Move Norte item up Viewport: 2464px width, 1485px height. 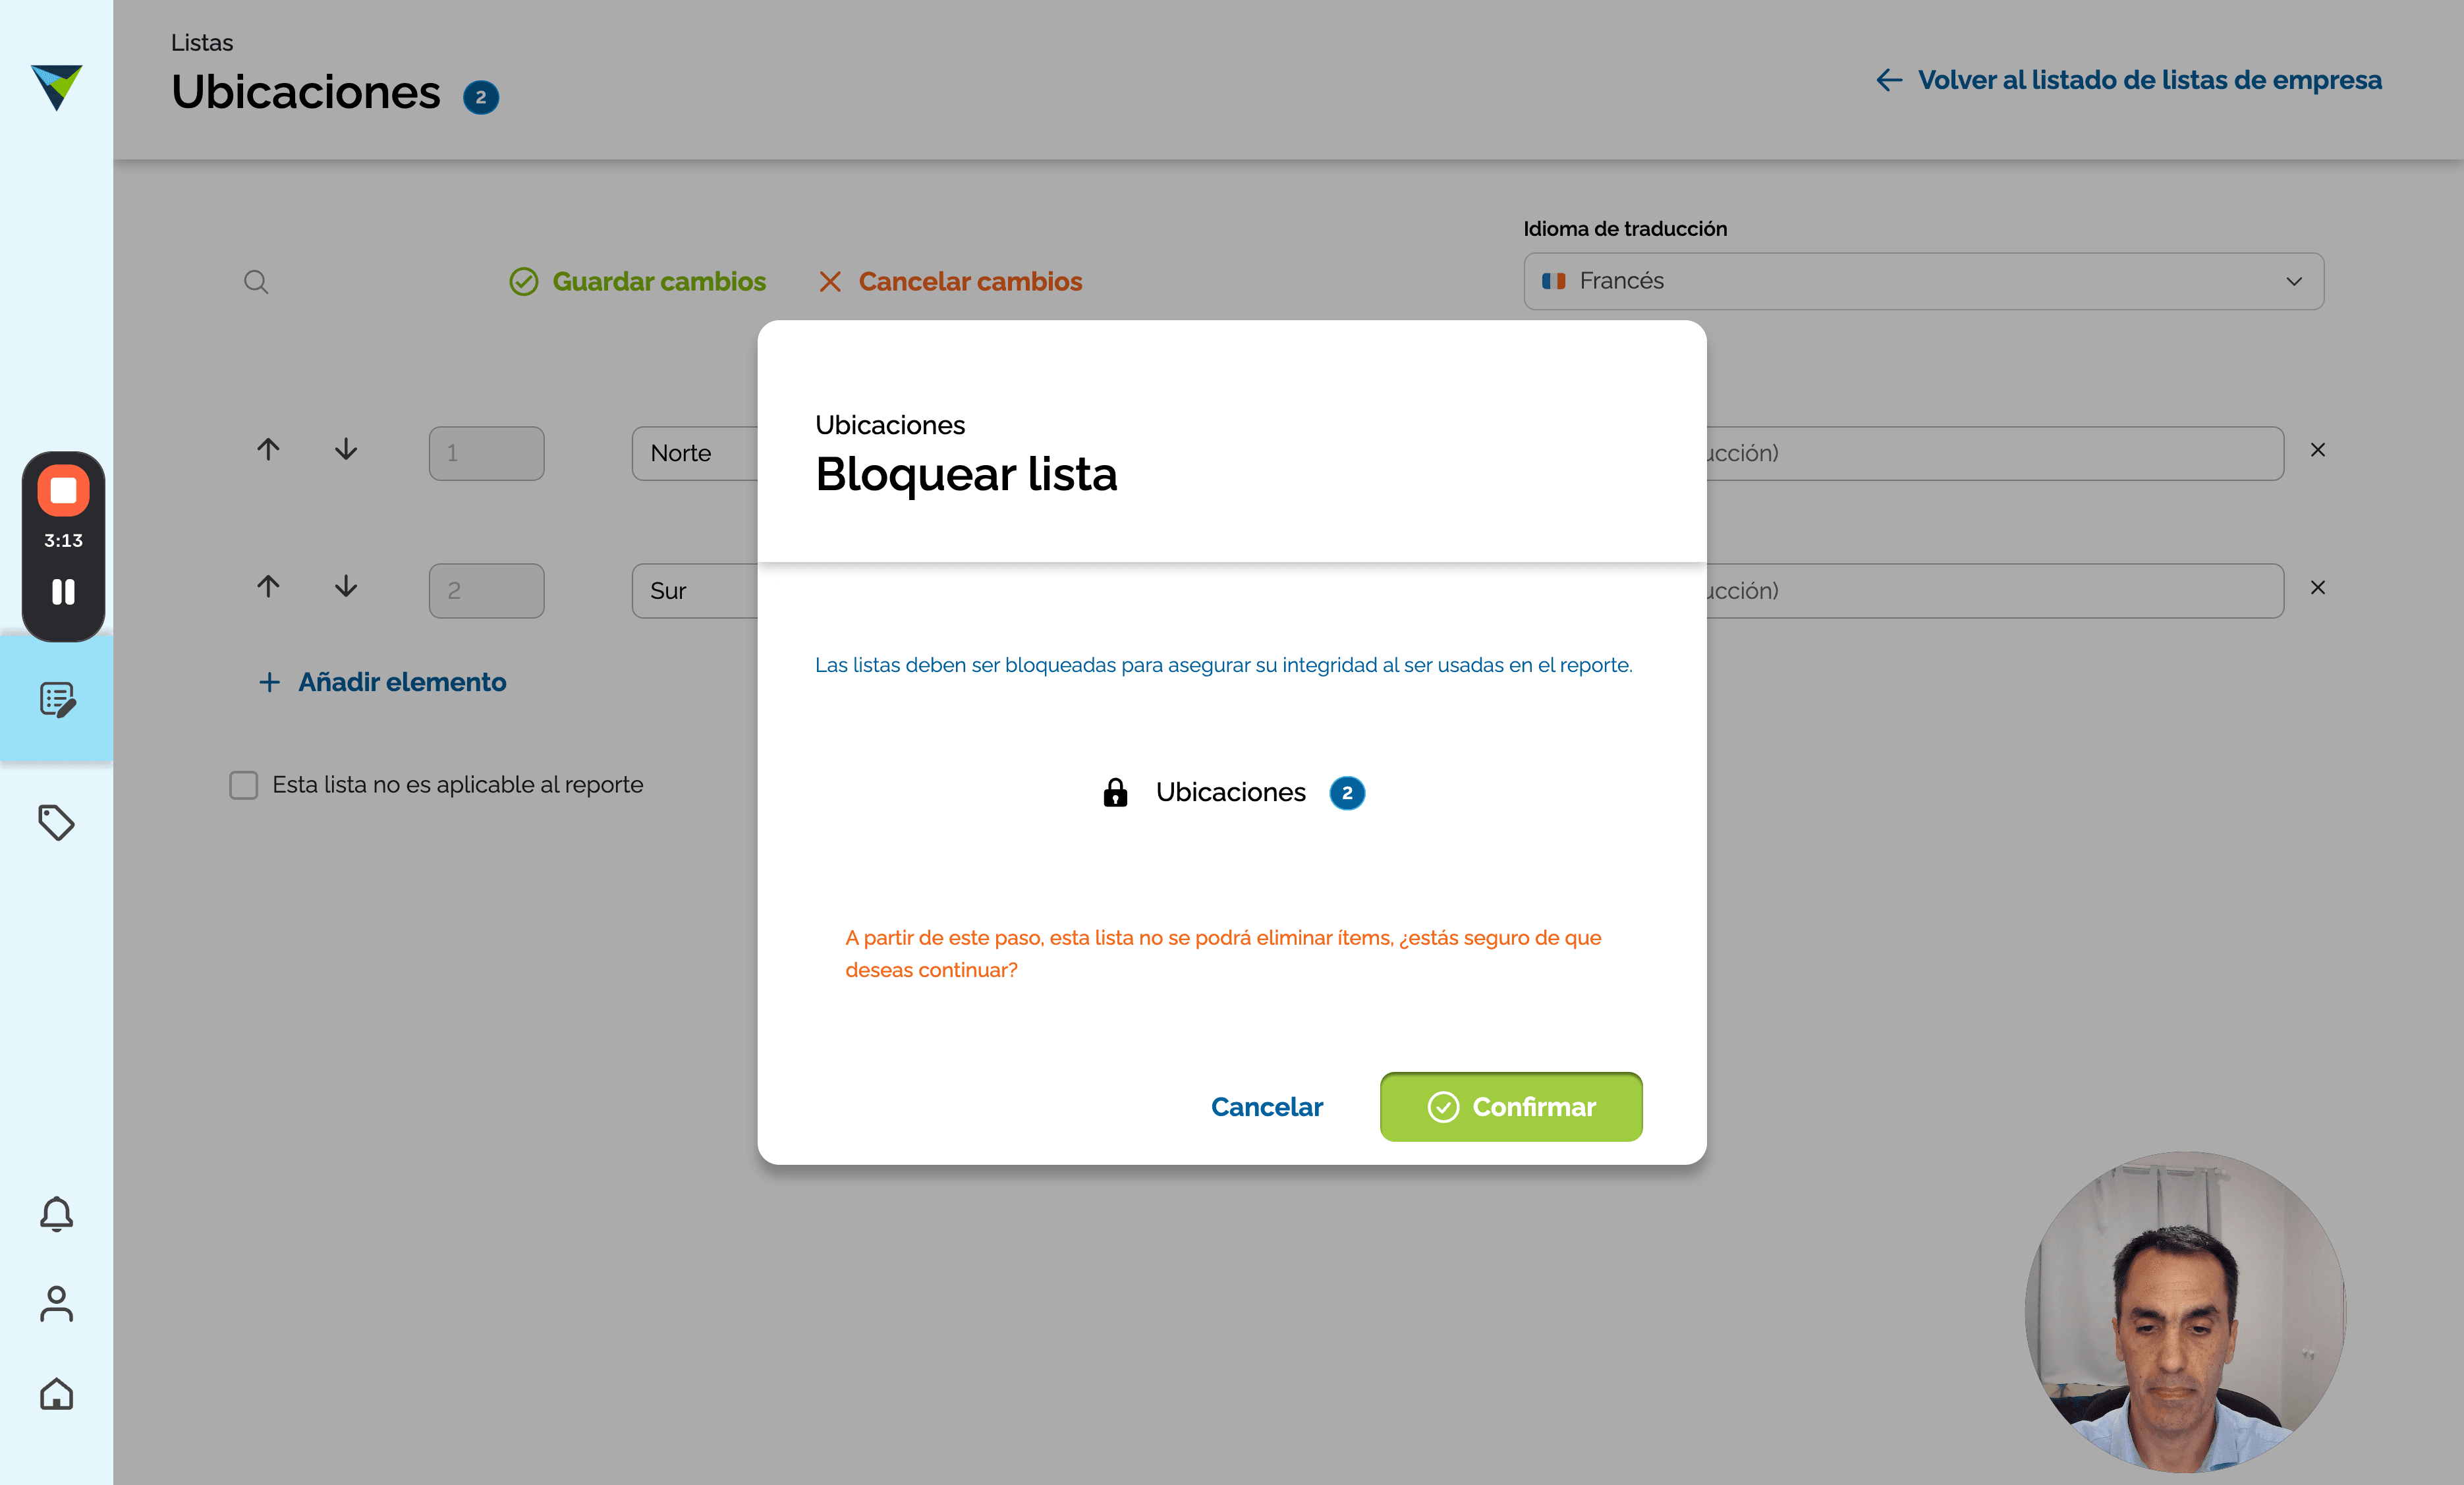(x=268, y=450)
